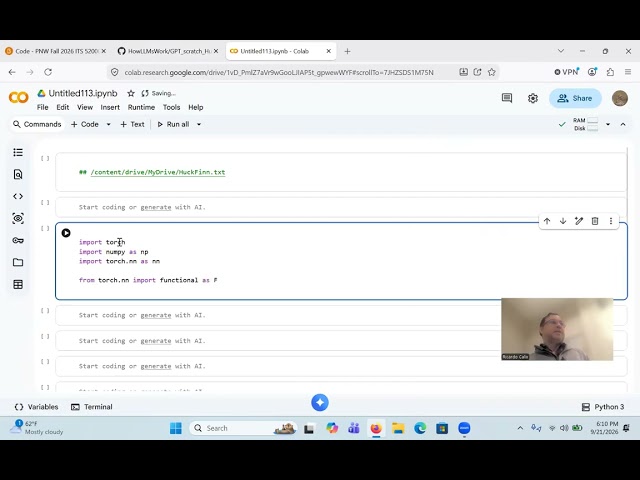
Task: Click the Run all button
Action: tap(173, 124)
